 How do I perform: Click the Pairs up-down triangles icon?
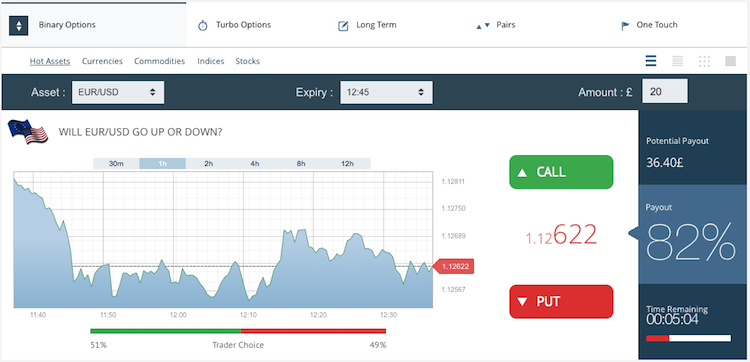click(483, 26)
